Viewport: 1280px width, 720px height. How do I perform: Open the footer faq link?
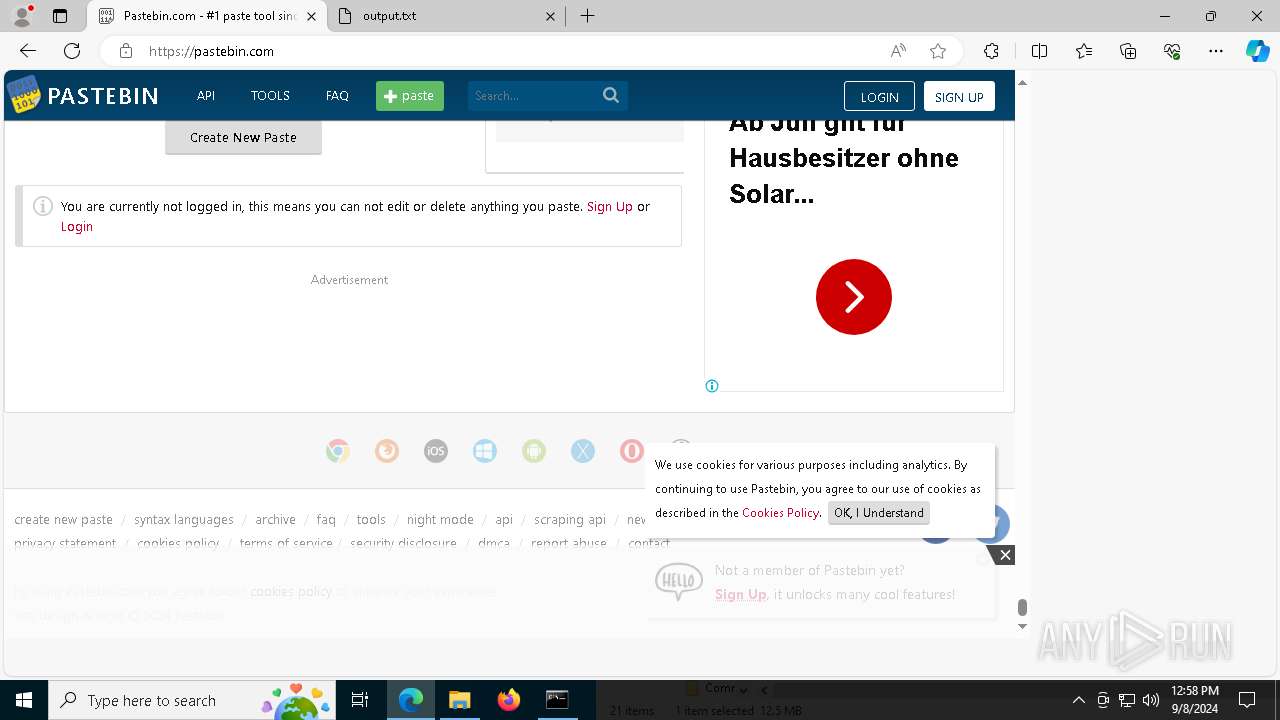[x=326, y=519]
